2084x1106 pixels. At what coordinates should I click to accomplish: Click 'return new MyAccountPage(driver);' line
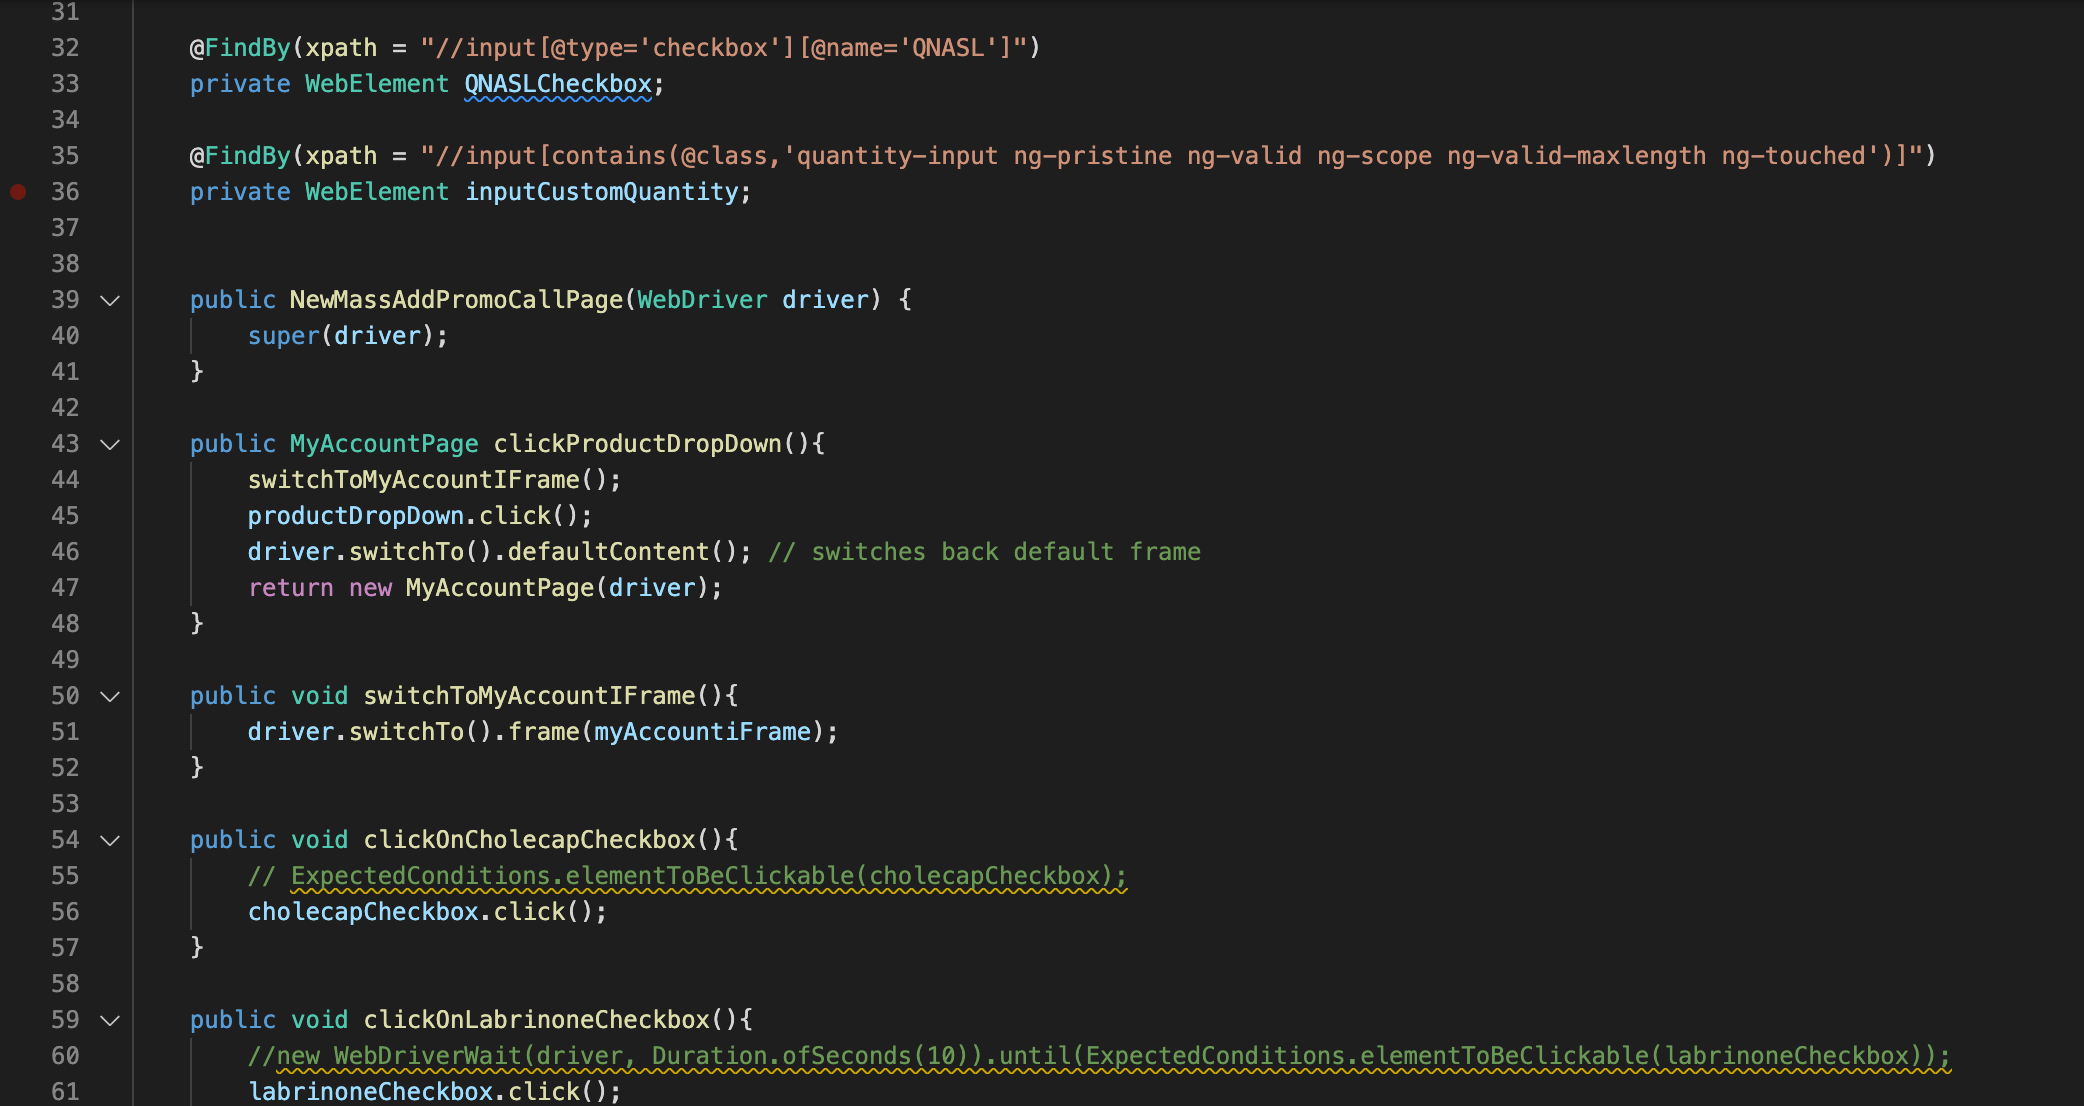(485, 588)
